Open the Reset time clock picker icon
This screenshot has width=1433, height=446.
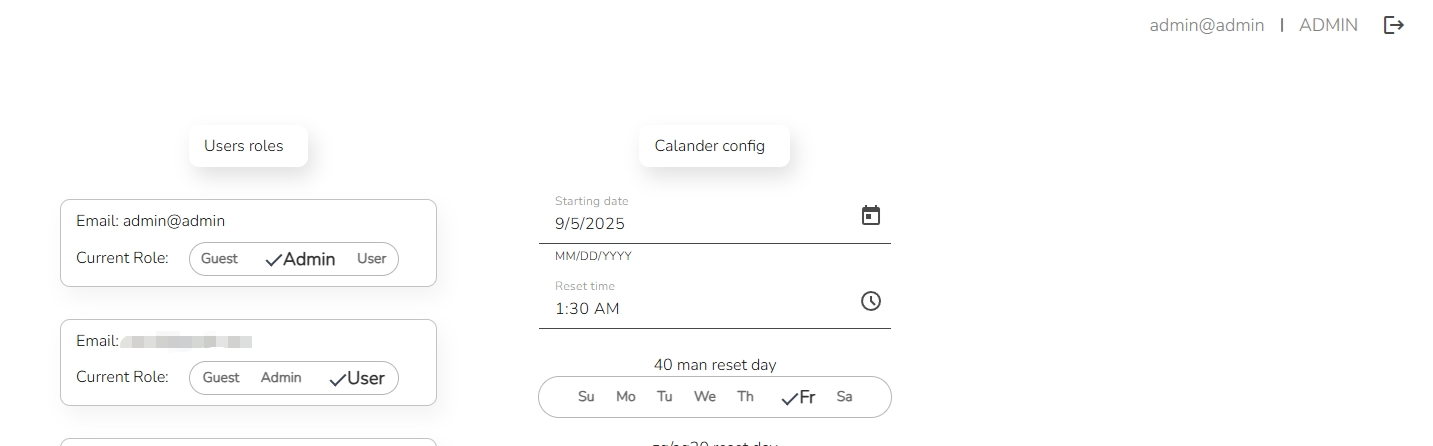click(871, 301)
